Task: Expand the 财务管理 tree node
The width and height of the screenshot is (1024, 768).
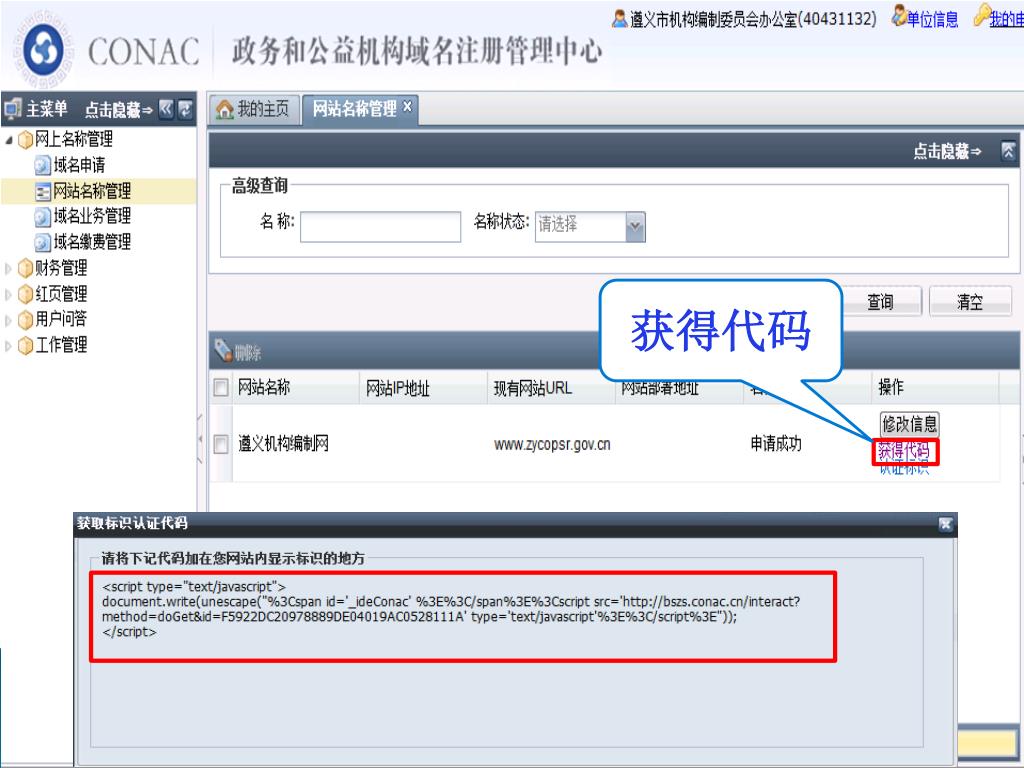Action: click(x=8, y=268)
